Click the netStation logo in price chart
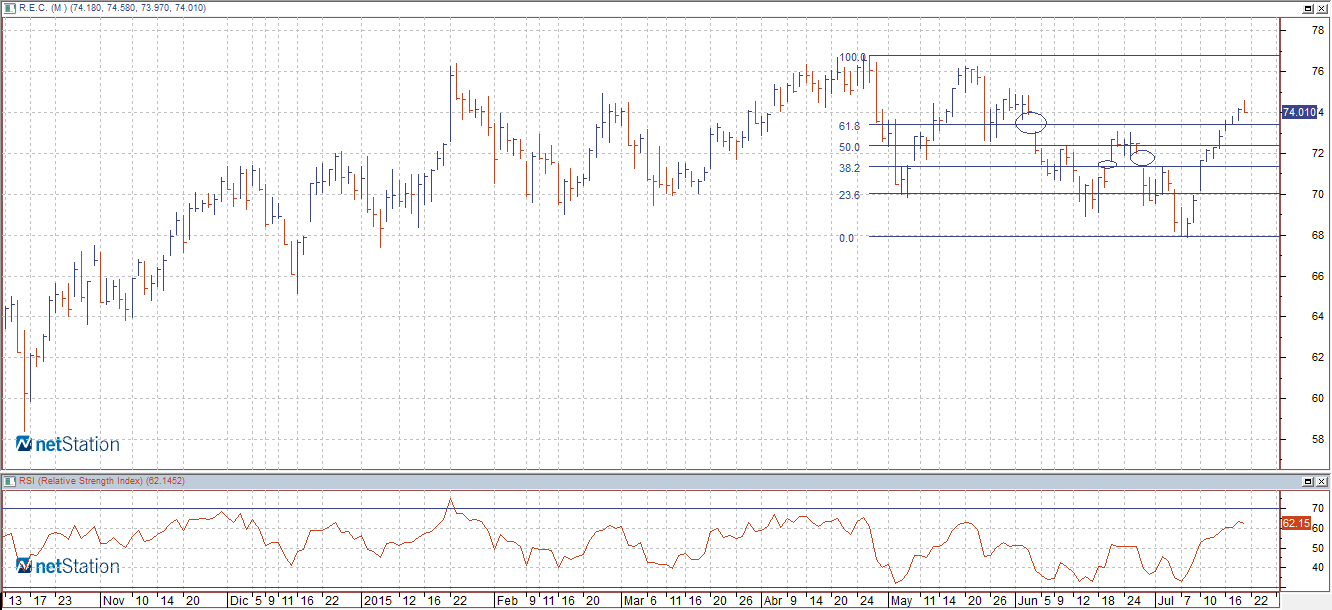1332x610 pixels. pos(67,444)
